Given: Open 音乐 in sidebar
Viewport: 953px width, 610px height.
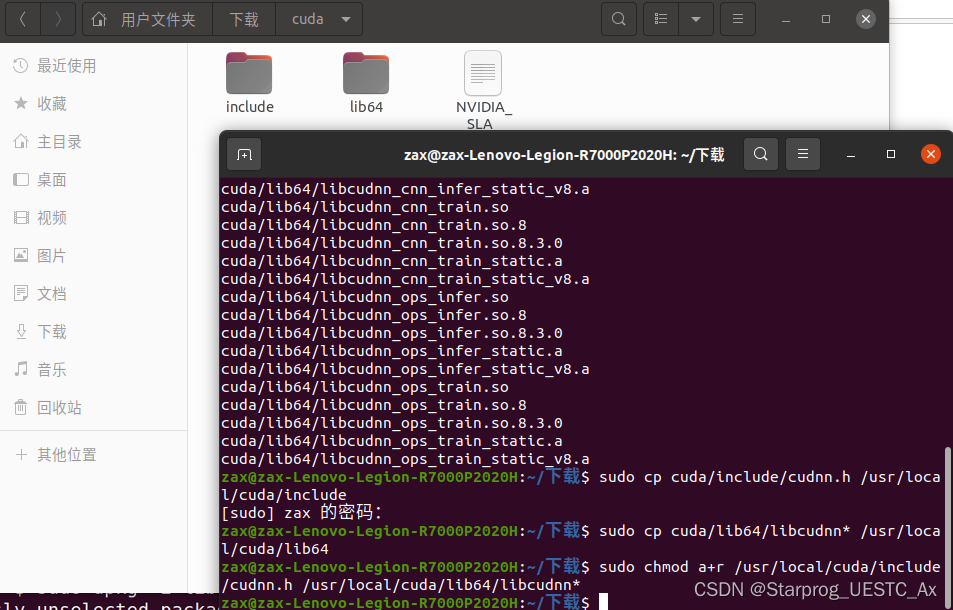Looking at the screenshot, I should point(94,369).
